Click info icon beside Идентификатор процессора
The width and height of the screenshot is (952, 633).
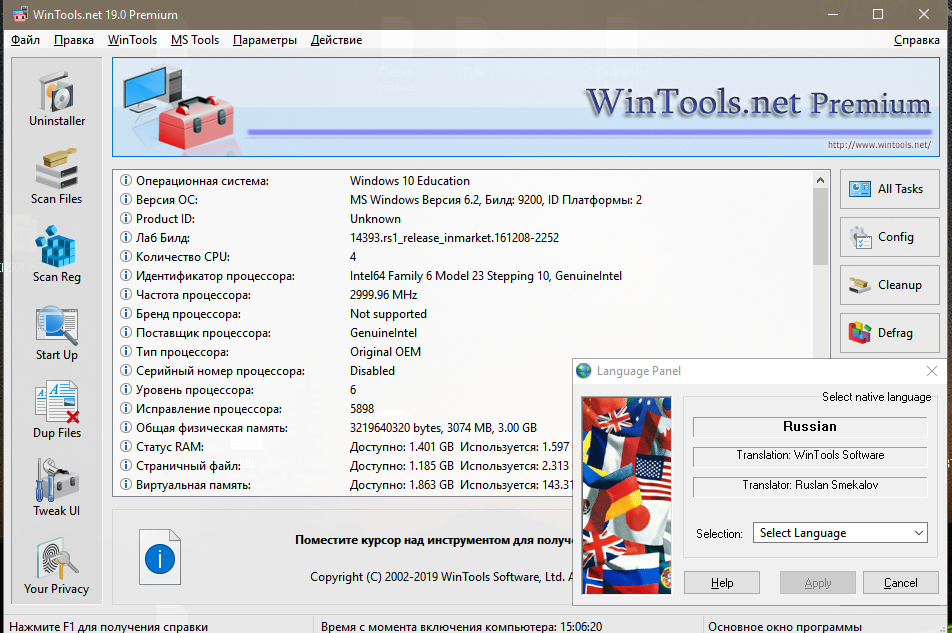(126, 275)
